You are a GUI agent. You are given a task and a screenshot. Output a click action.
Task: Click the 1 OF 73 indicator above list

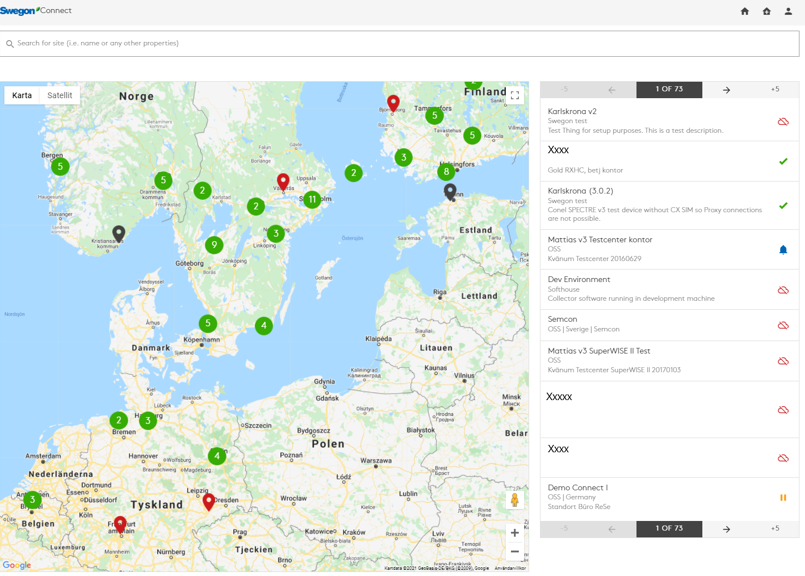tap(669, 89)
